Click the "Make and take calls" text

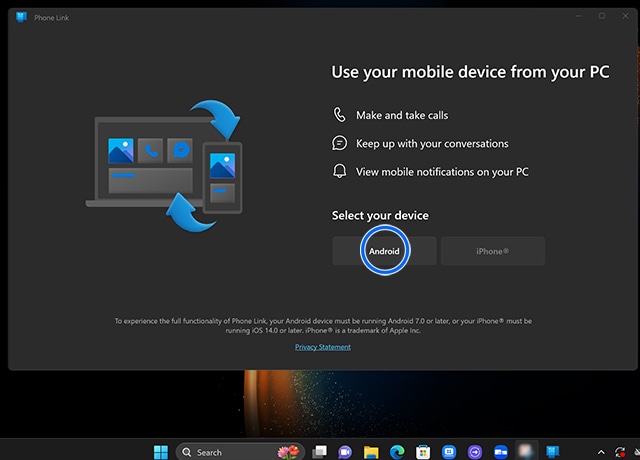(x=402, y=116)
